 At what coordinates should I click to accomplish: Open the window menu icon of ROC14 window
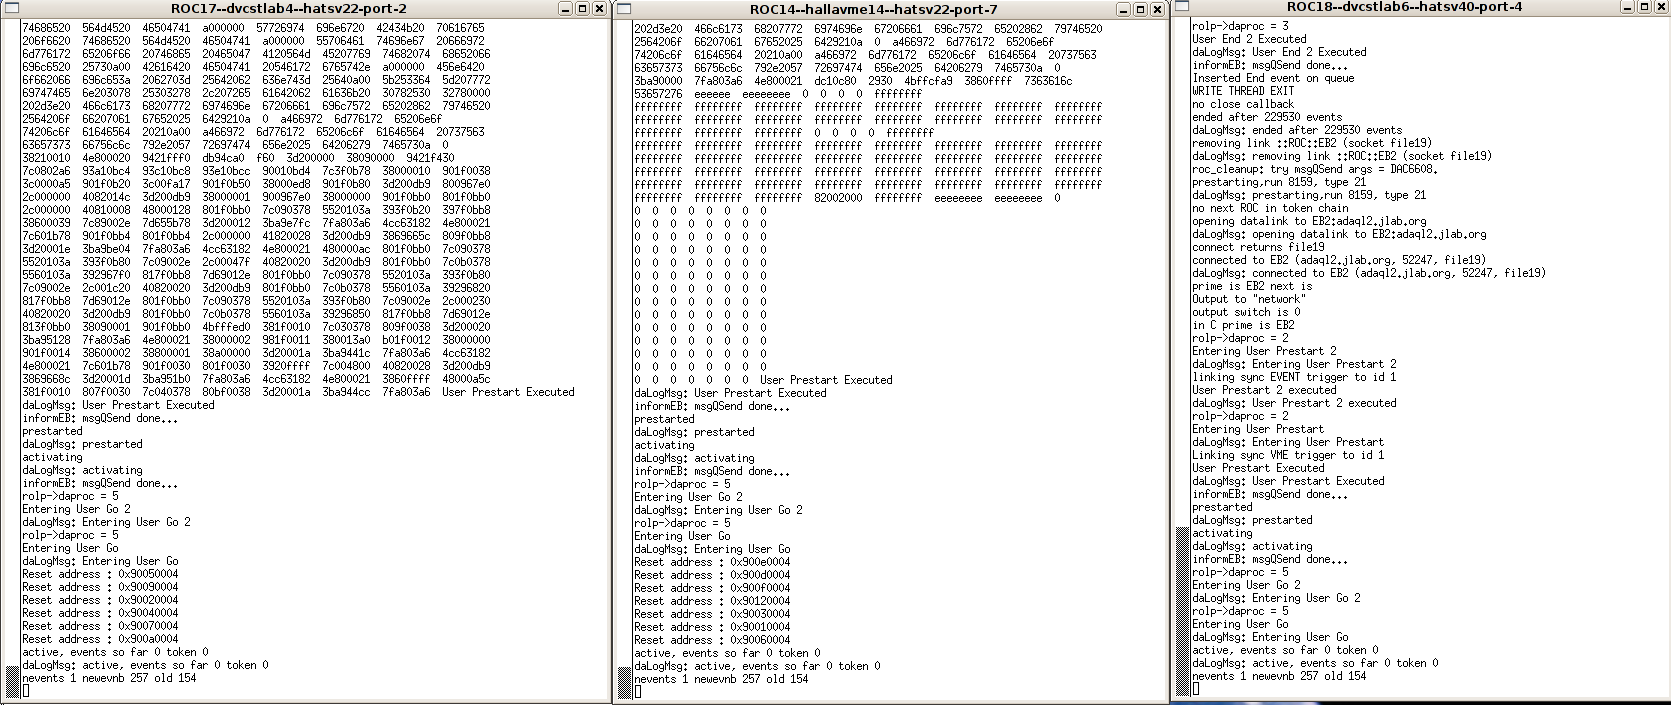622,8
